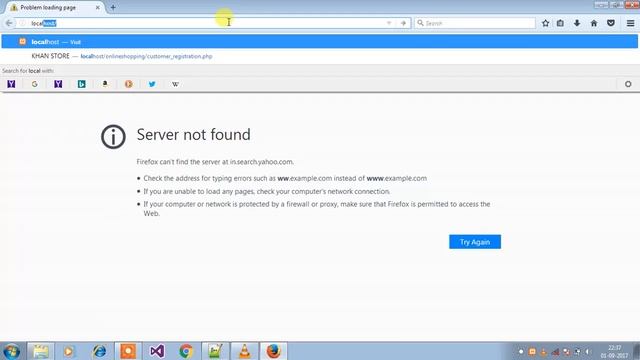Launch Windows Media Player from taskbar

[x=69, y=351]
